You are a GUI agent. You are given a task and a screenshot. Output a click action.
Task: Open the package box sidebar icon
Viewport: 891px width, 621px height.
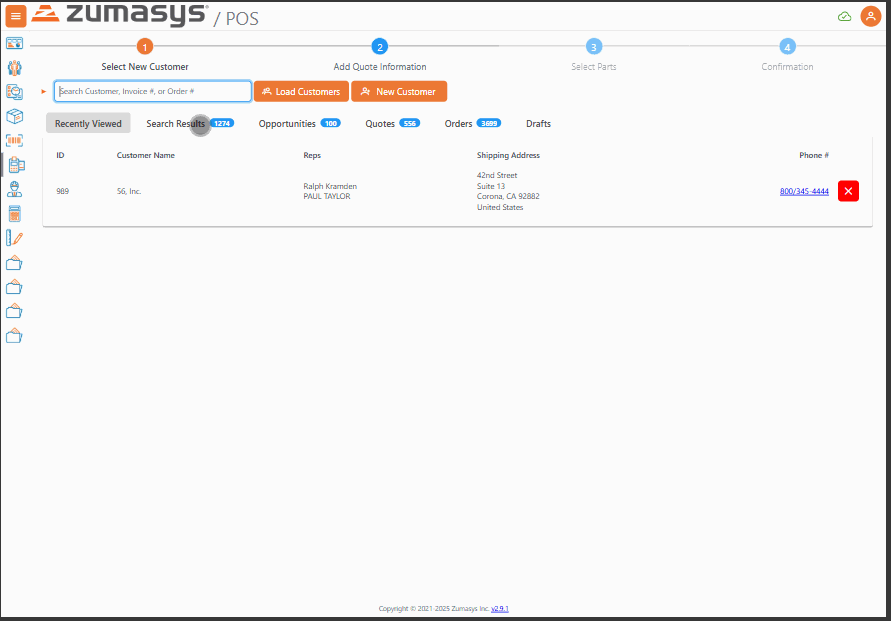click(14, 116)
